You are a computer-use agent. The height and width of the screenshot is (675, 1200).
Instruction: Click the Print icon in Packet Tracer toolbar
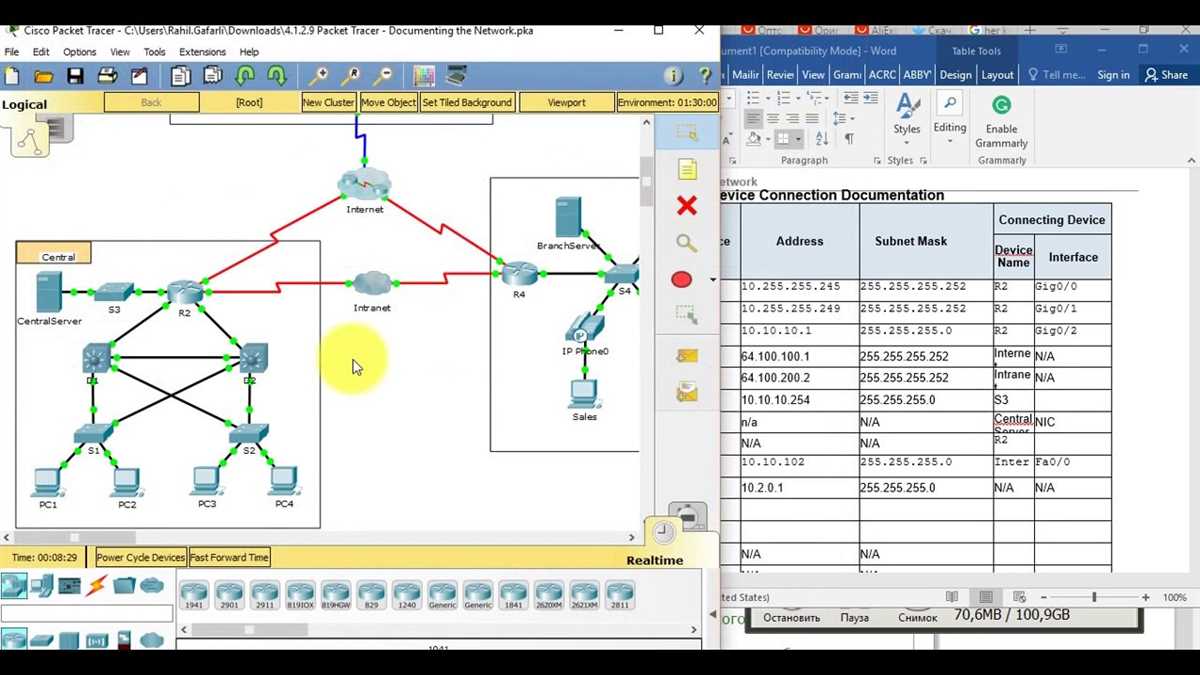[x=107, y=76]
